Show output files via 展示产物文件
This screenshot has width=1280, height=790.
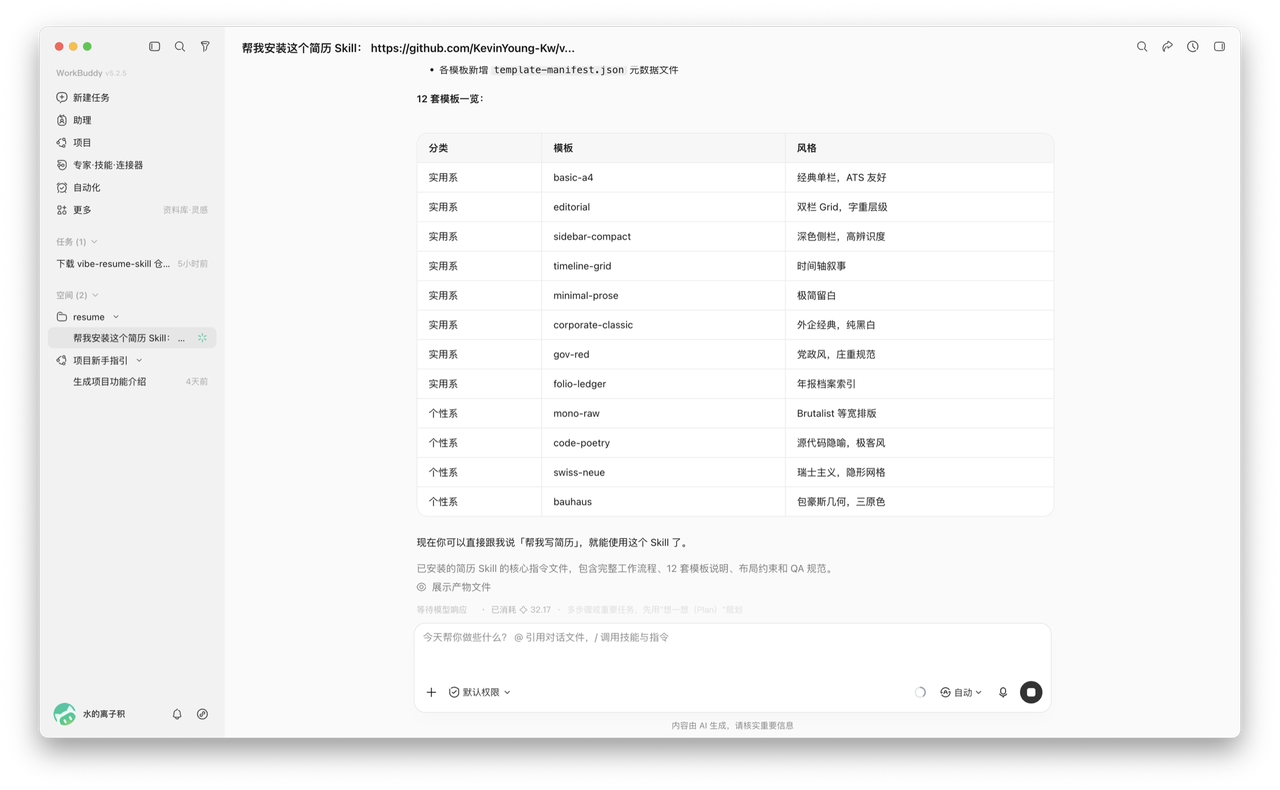click(x=454, y=587)
